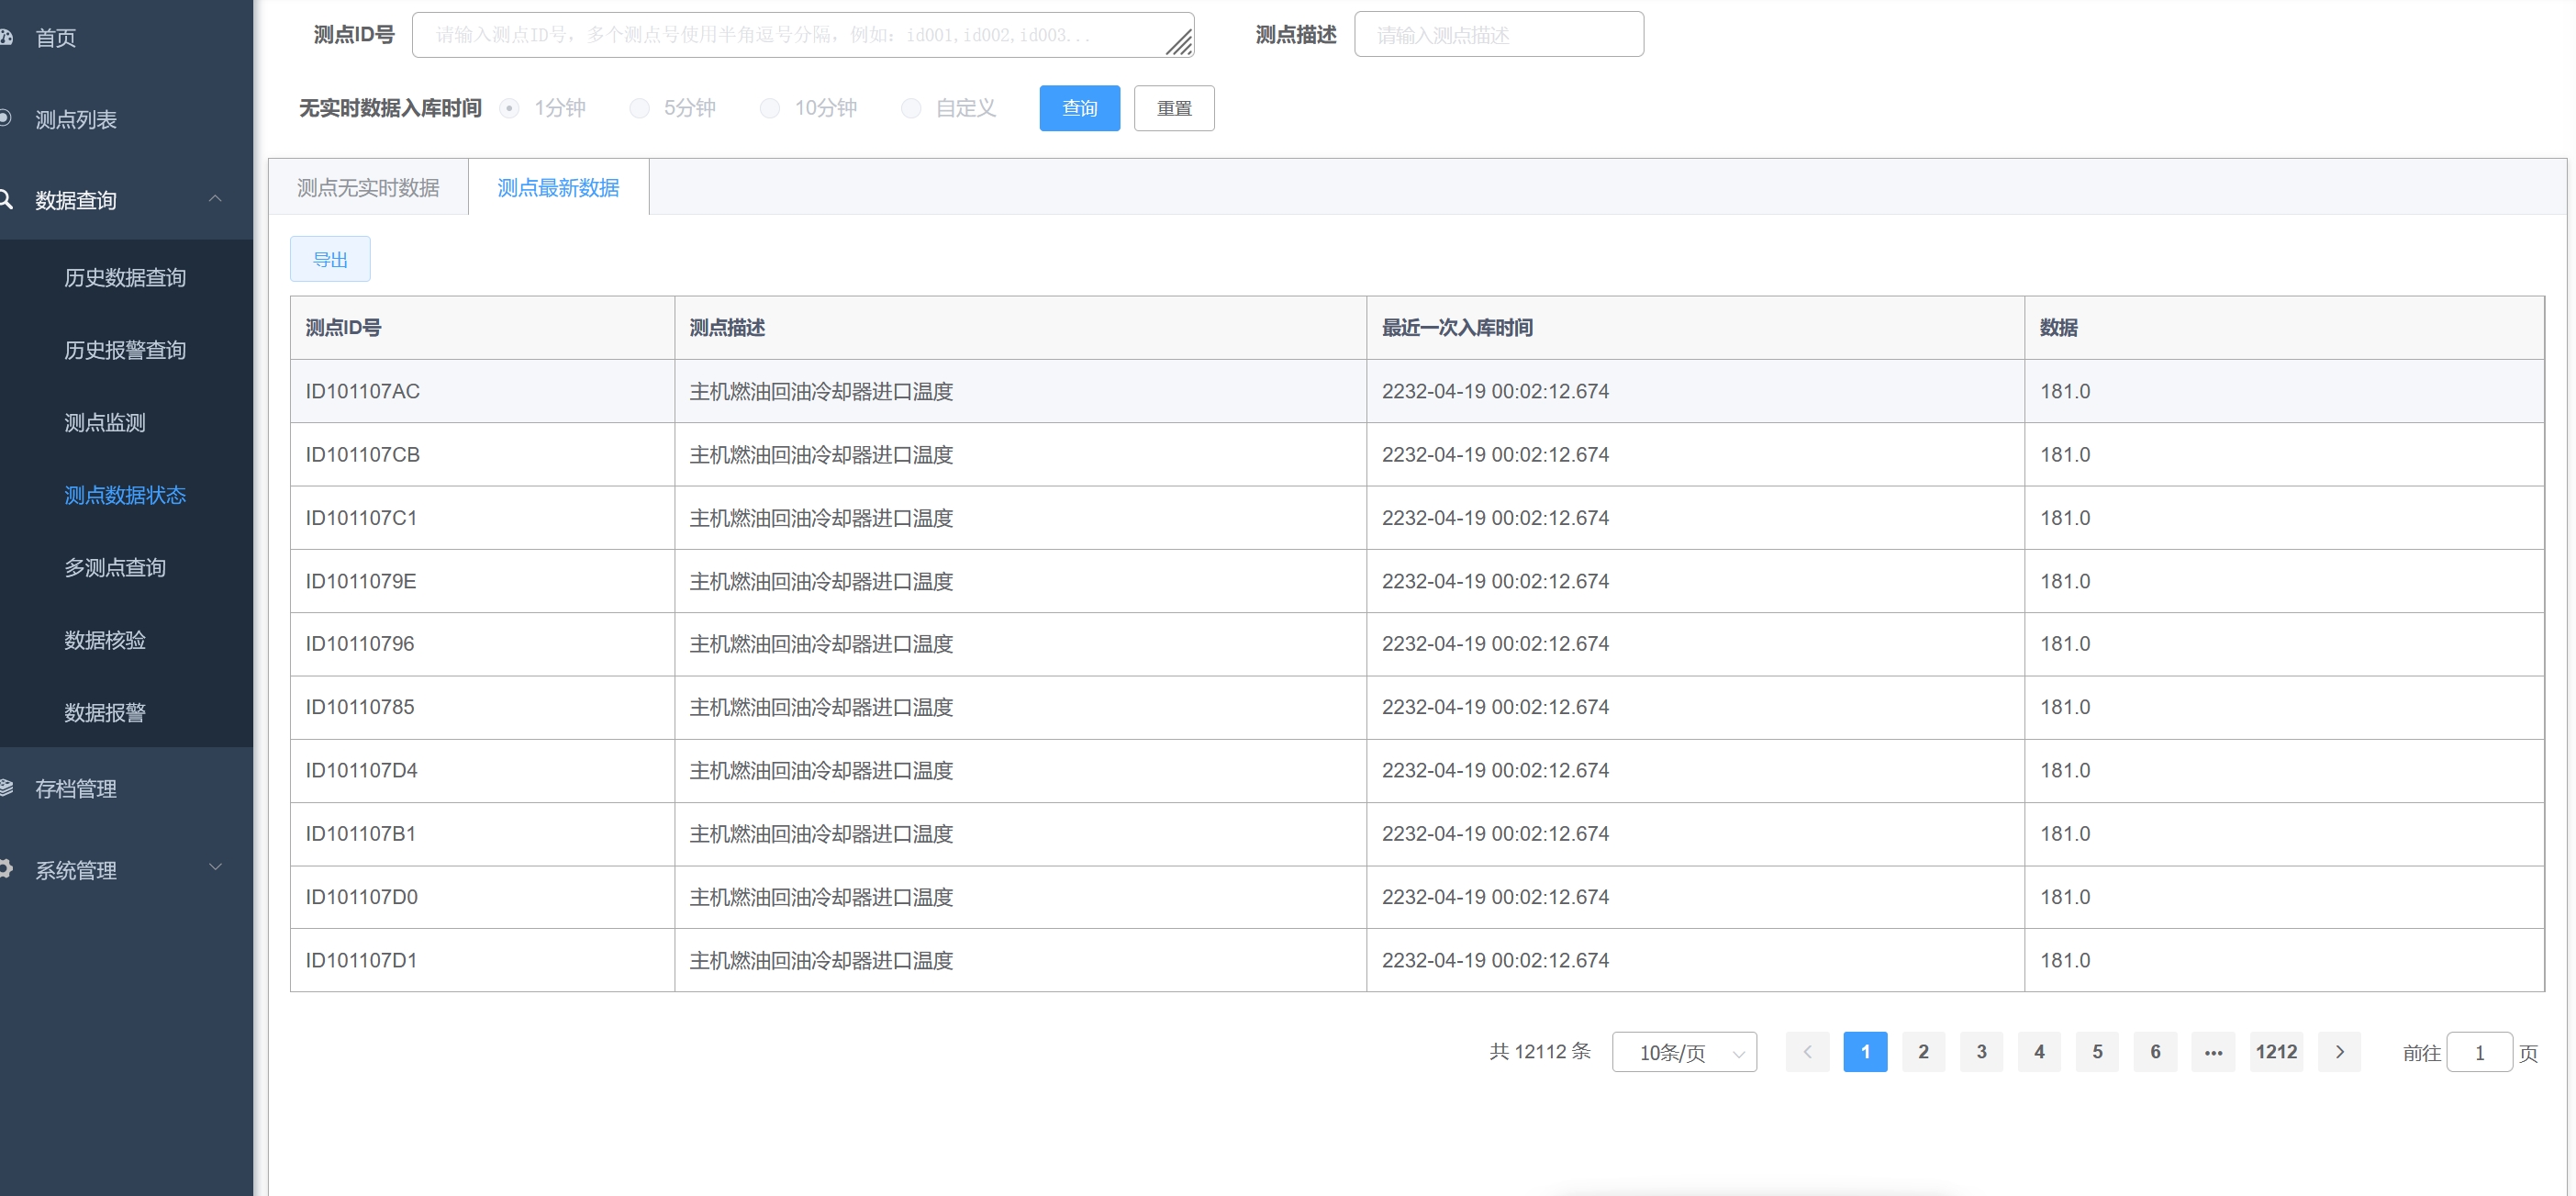Focus the 测点描述 input field
2576x1196 pixels.
click(1498, 34)
